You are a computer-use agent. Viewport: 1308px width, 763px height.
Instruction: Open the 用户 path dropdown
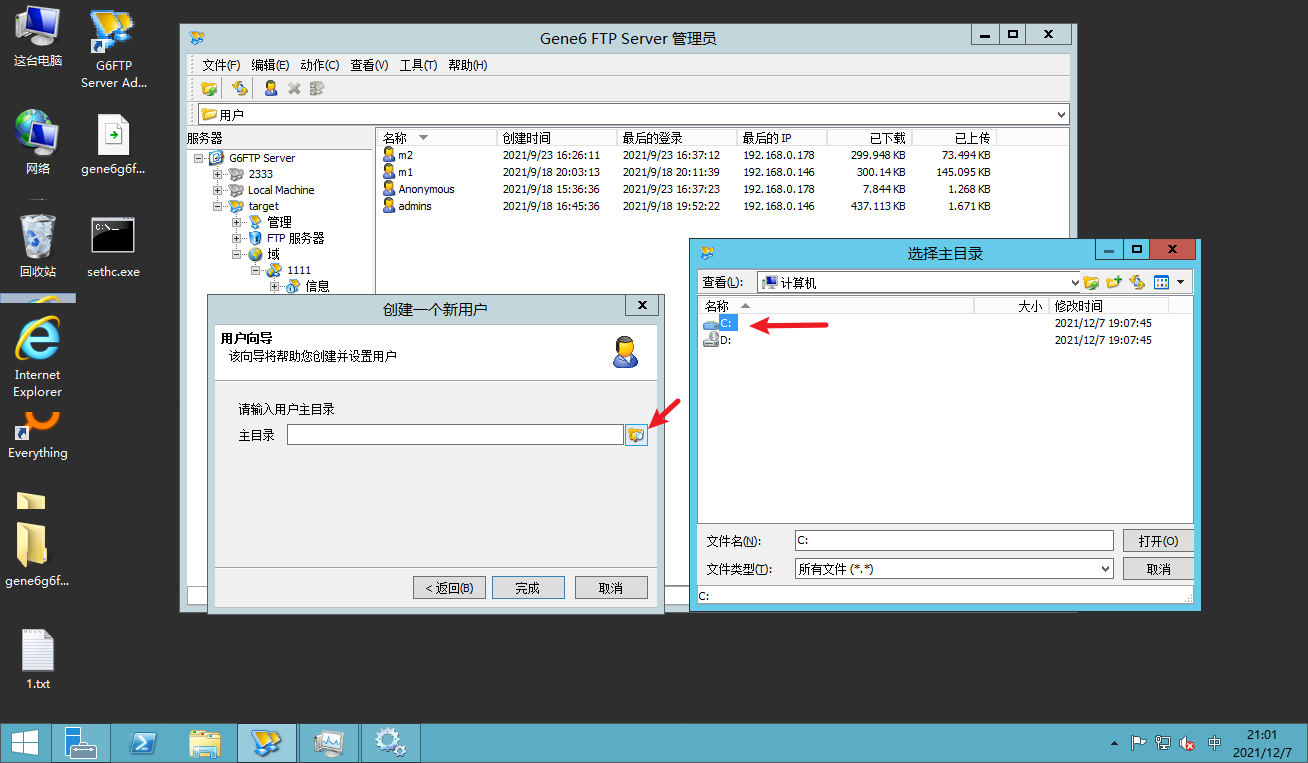(x=1061, y=115)
